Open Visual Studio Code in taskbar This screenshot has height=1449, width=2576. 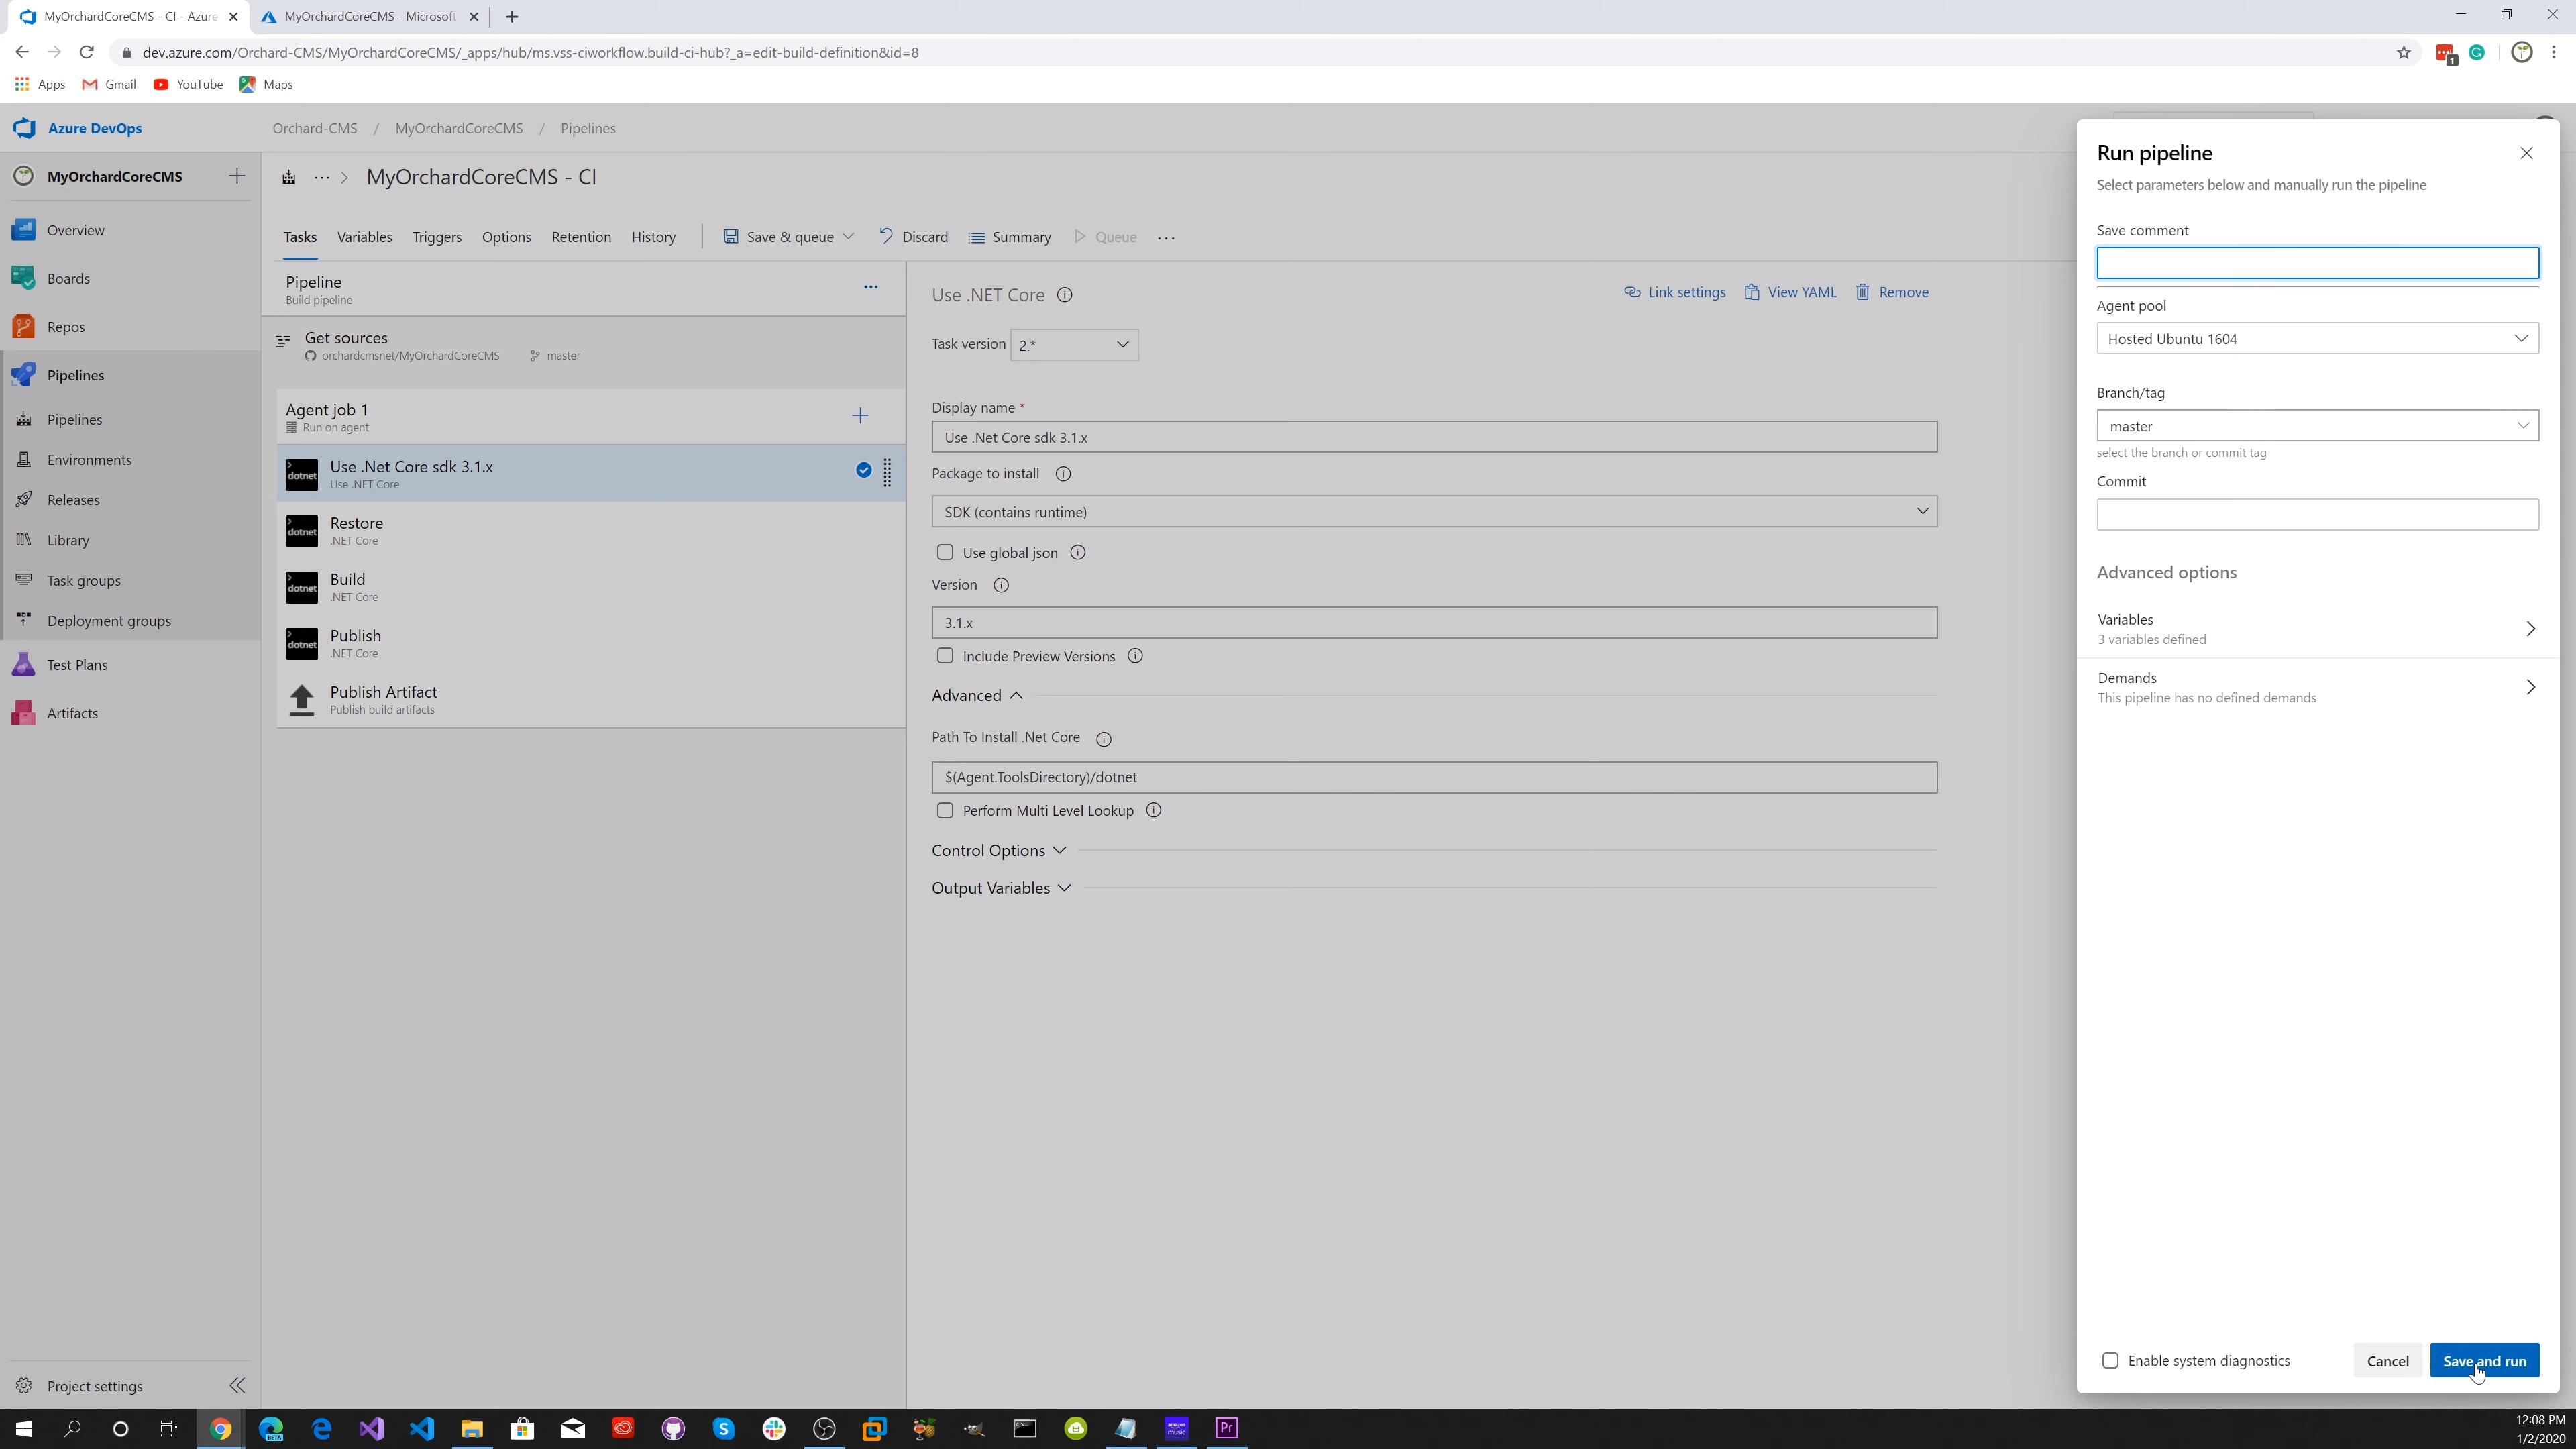pyautogui.click(x=421, y=1428)
